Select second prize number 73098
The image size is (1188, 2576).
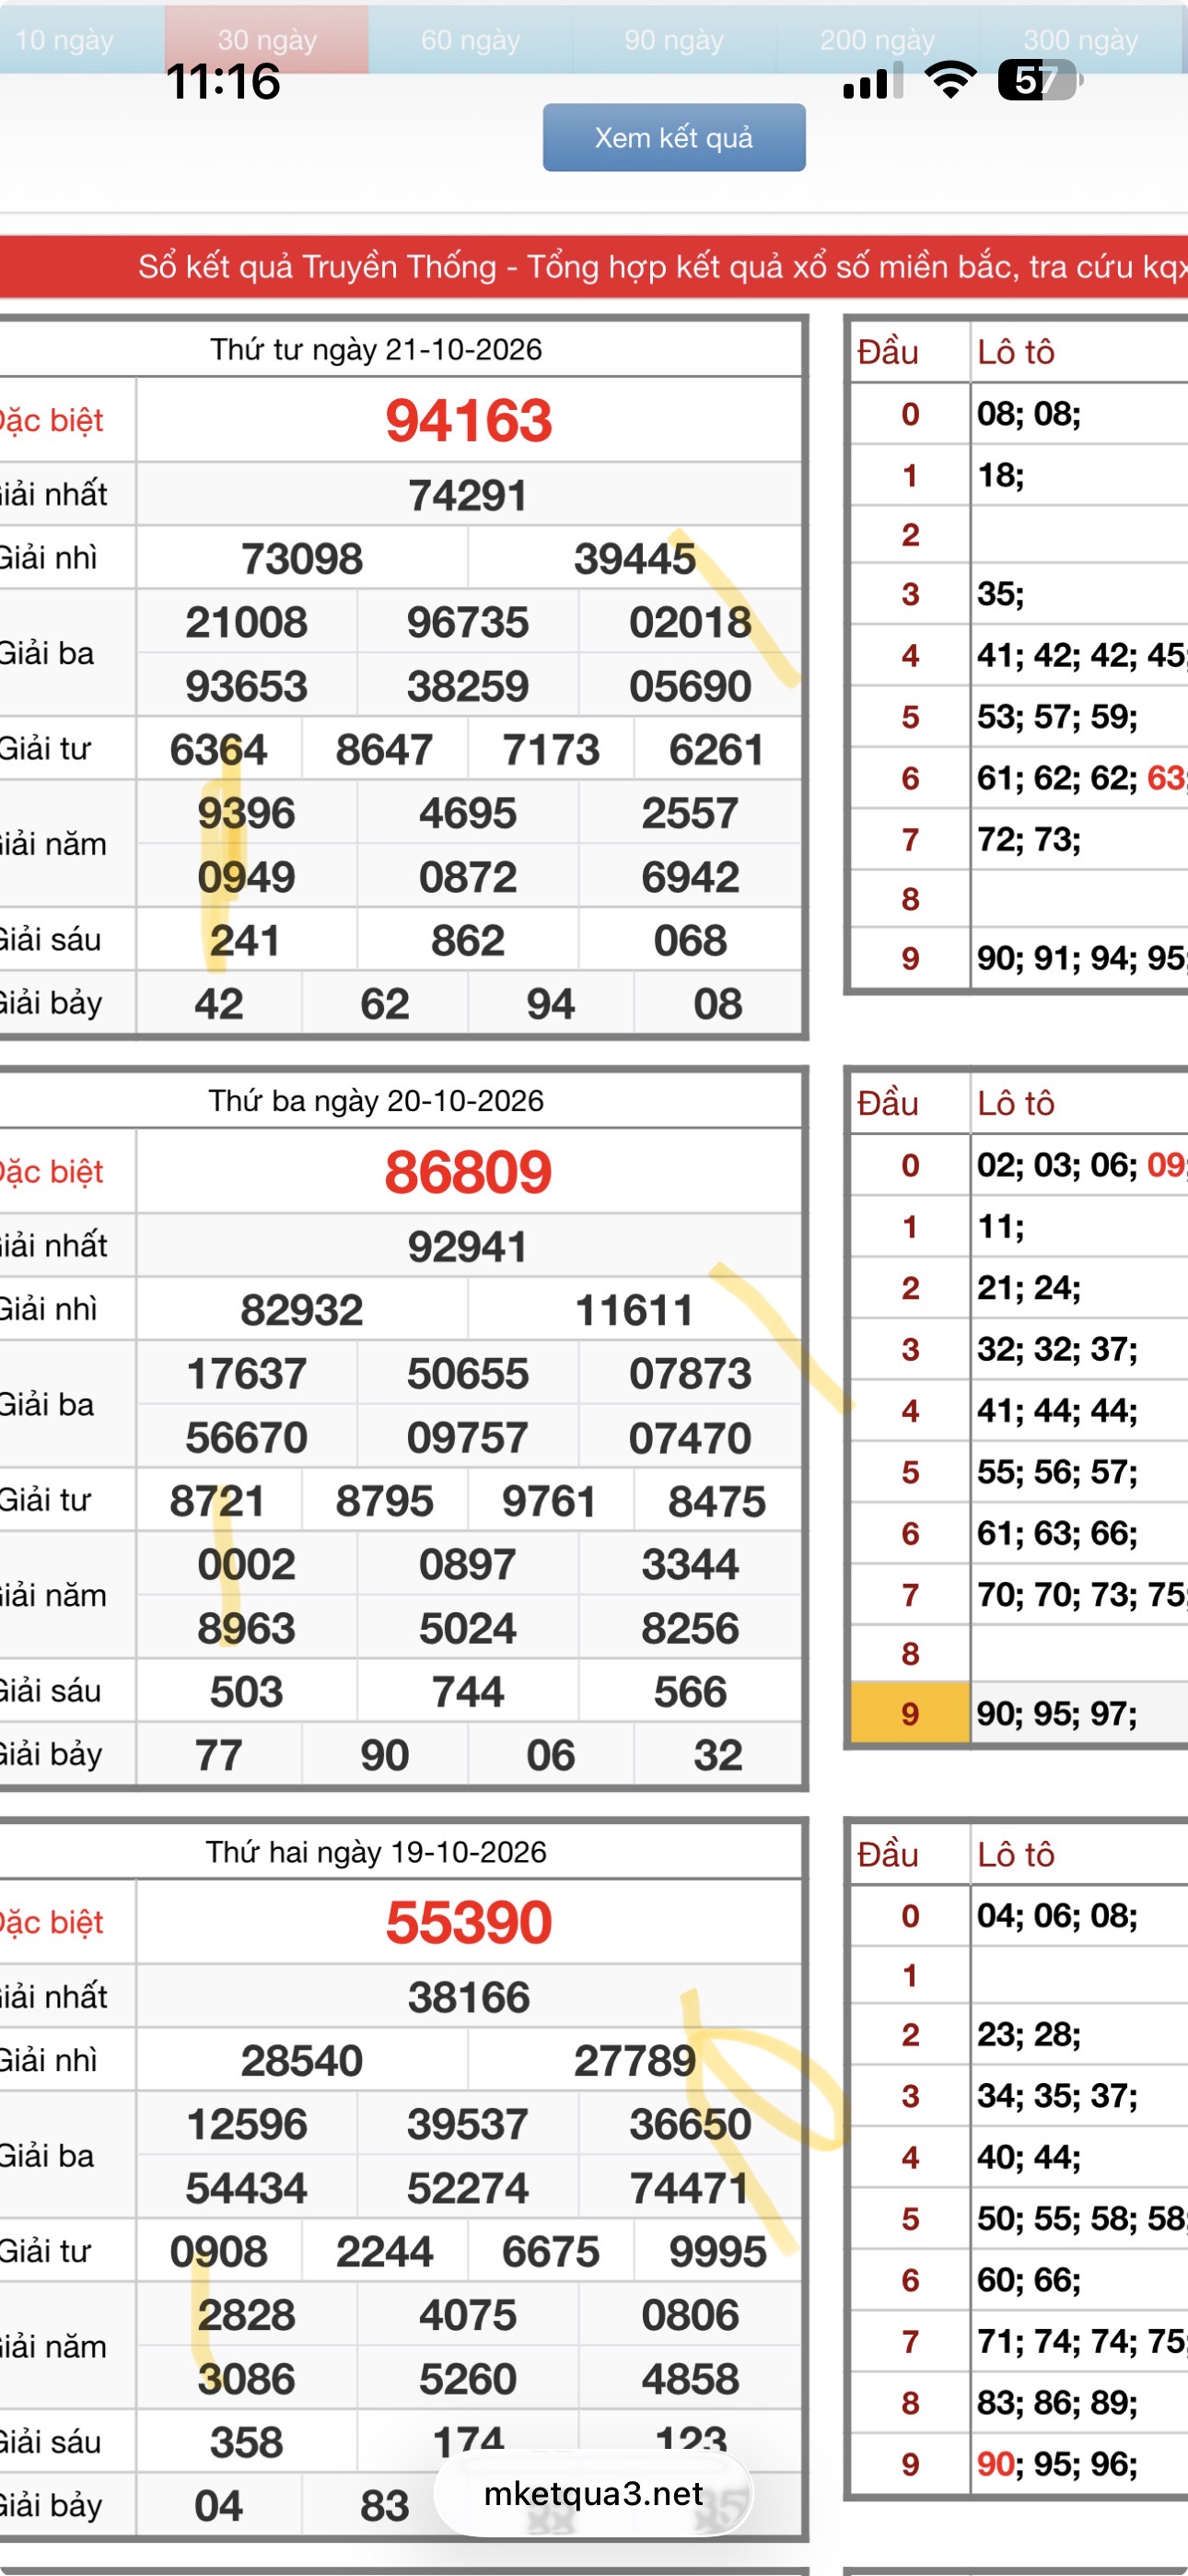coord(302,558)
